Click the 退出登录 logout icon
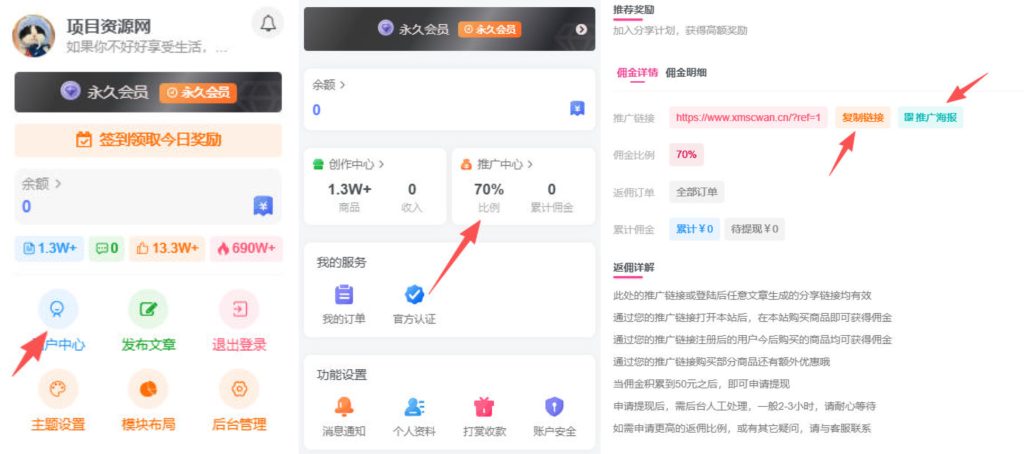 [x=239, y=308]
